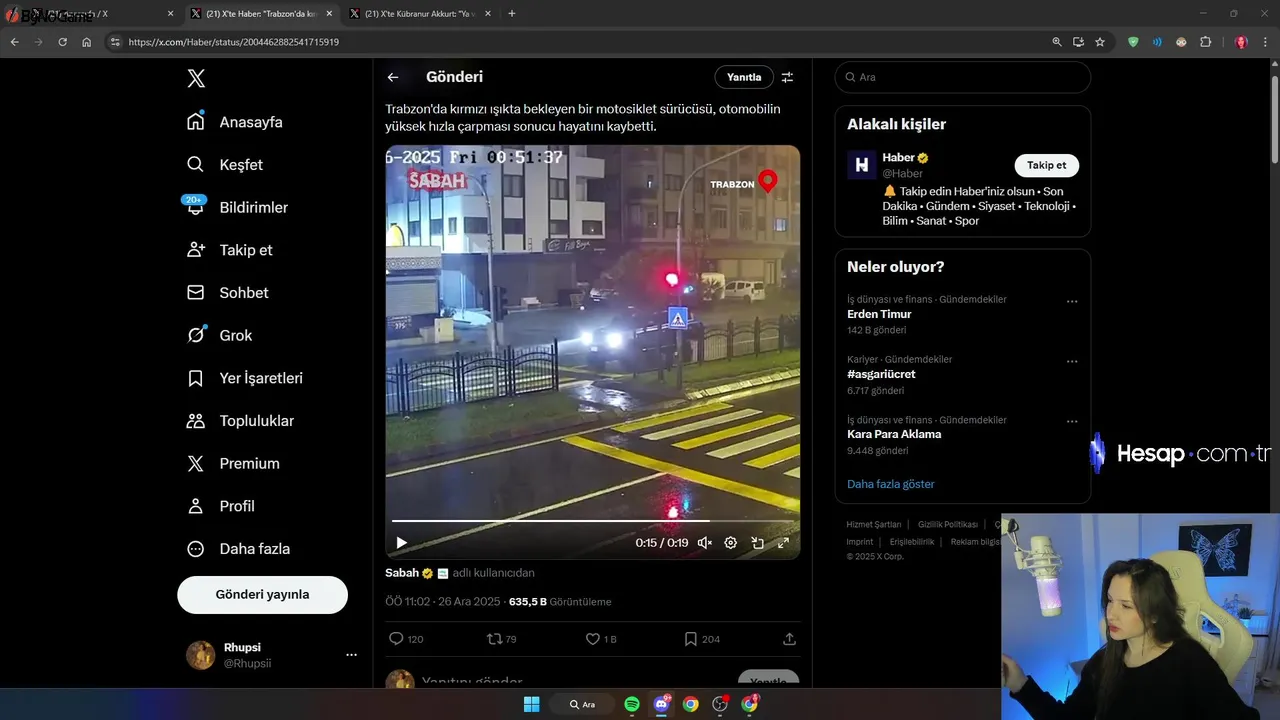Open Keşfet explore page
The image size is (1280, 720).
click(x=225, y=165)
